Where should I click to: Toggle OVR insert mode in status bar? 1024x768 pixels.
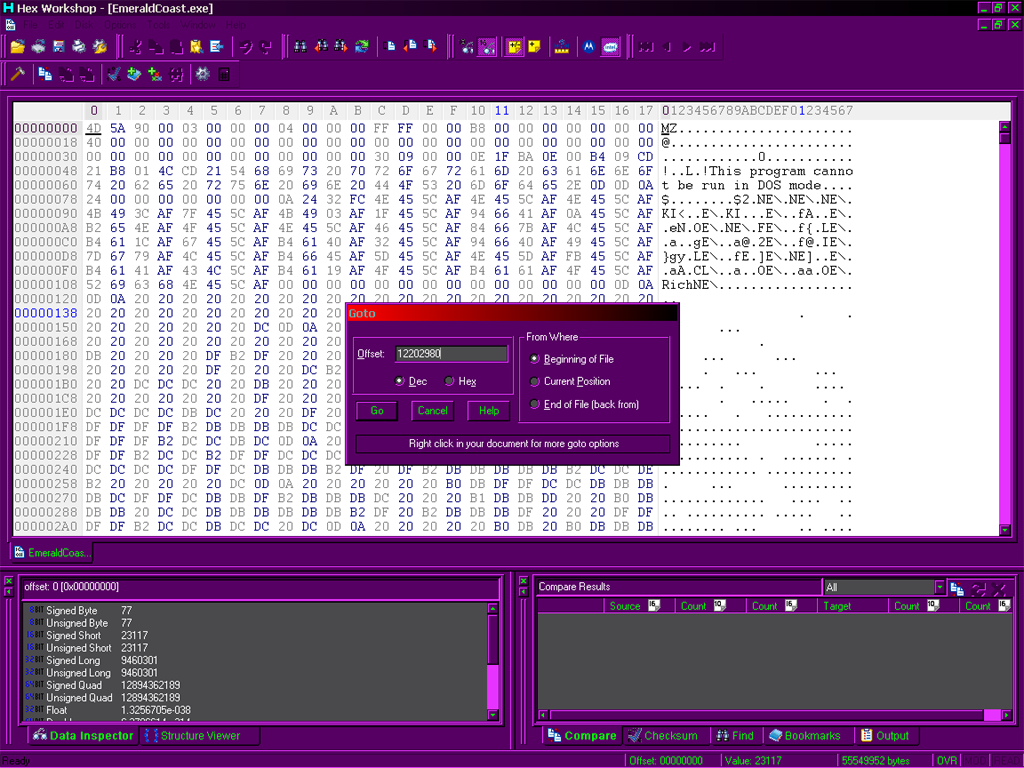(946, 761)
